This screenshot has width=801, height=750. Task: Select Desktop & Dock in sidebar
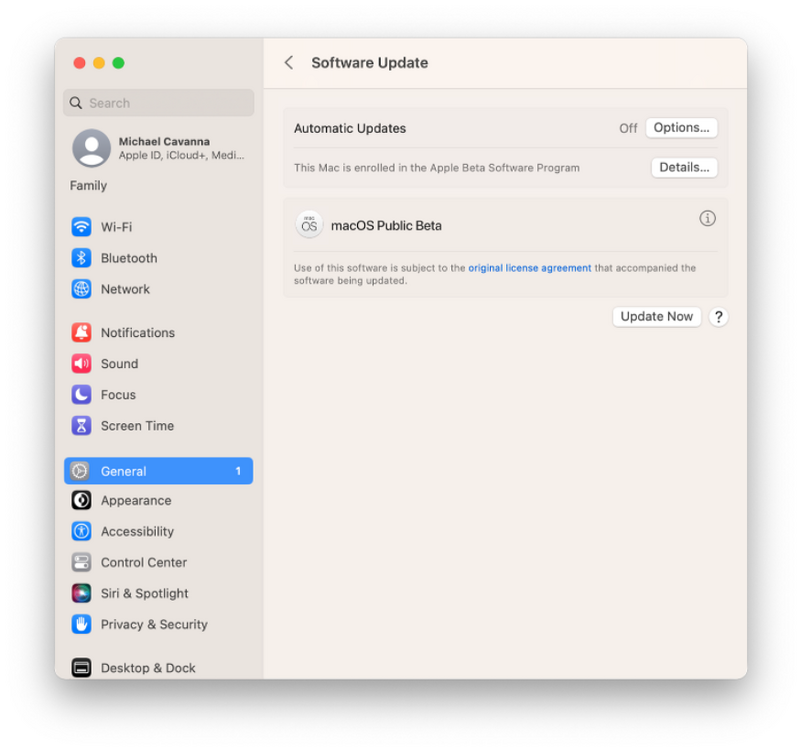(x=158, y=668)
